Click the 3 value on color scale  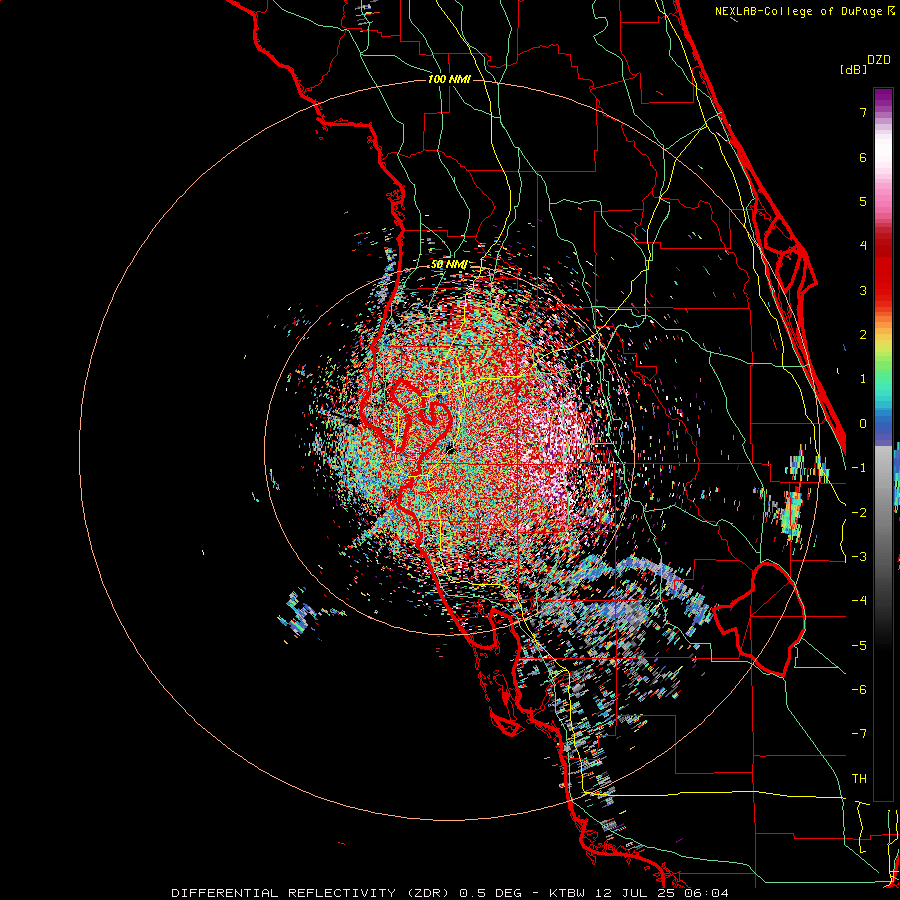pos(863,290)
